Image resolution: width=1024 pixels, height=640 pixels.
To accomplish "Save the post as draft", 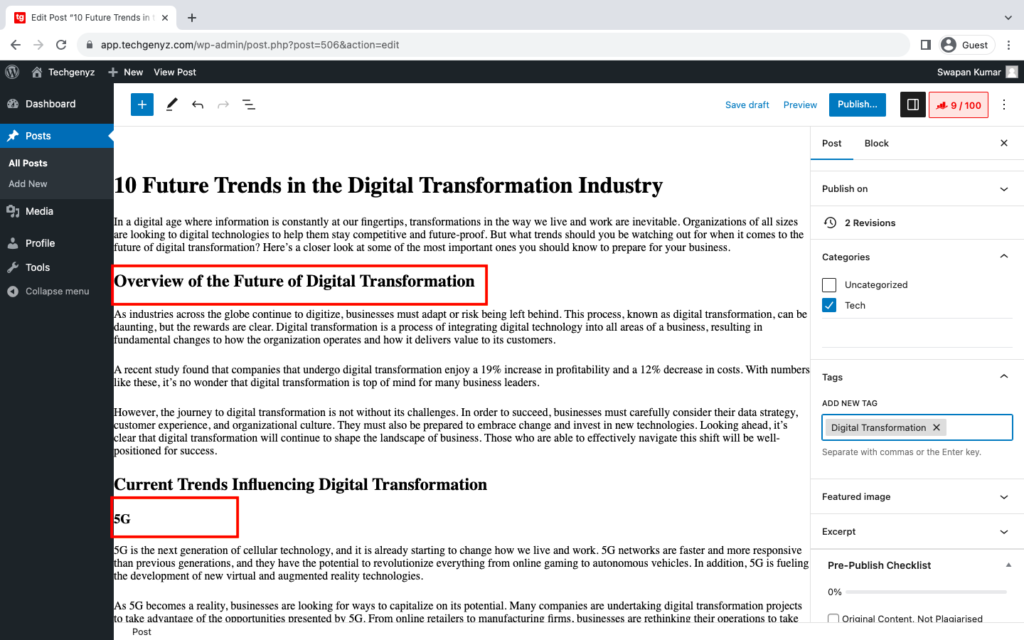I will 746,104.
